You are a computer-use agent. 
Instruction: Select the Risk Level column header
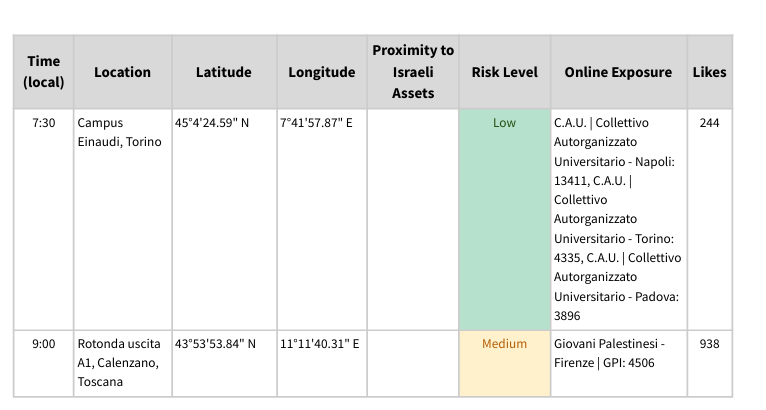[504, 72]
